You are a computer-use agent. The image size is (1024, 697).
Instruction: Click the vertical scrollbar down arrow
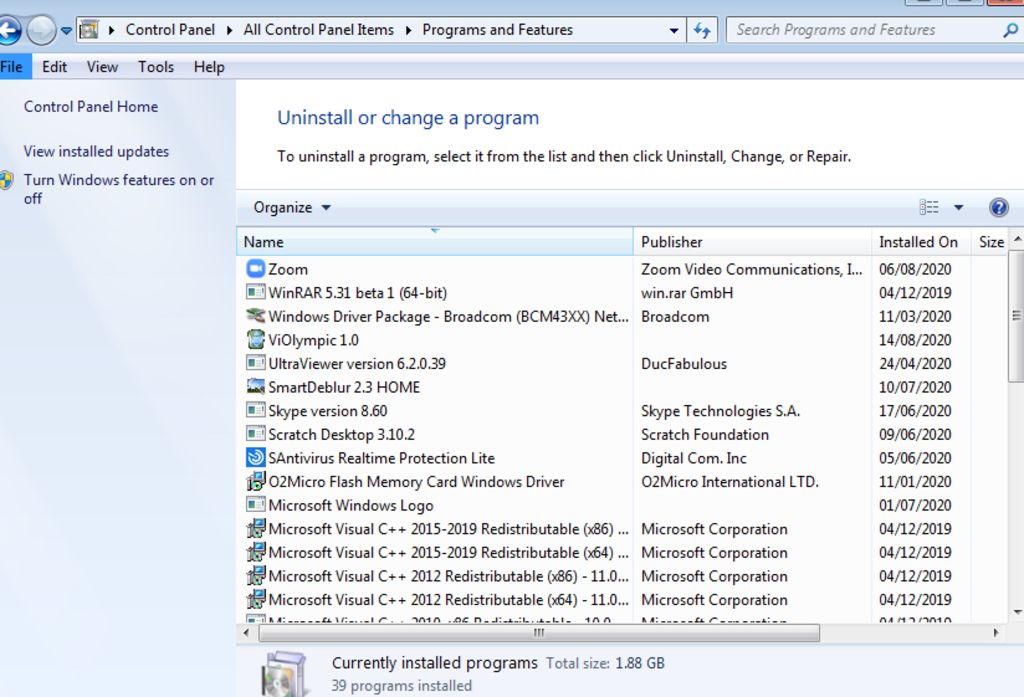[1017, 612]
